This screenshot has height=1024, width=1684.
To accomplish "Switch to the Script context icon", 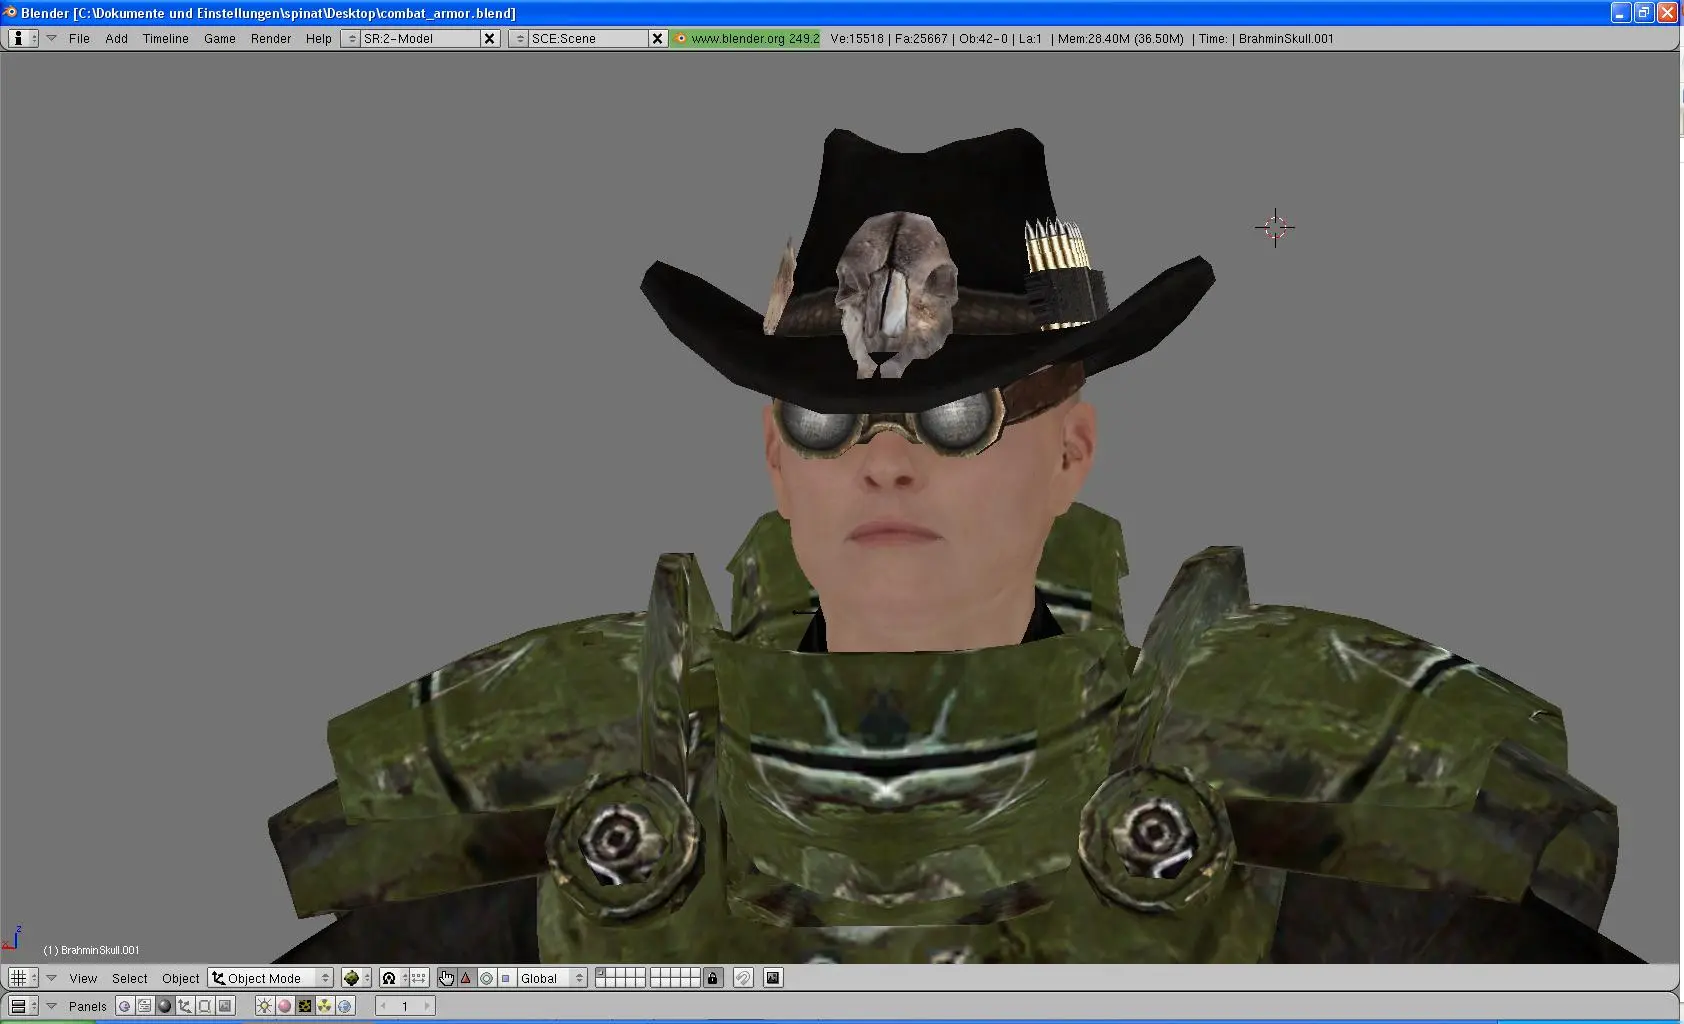I will [x=145, y=1006].
